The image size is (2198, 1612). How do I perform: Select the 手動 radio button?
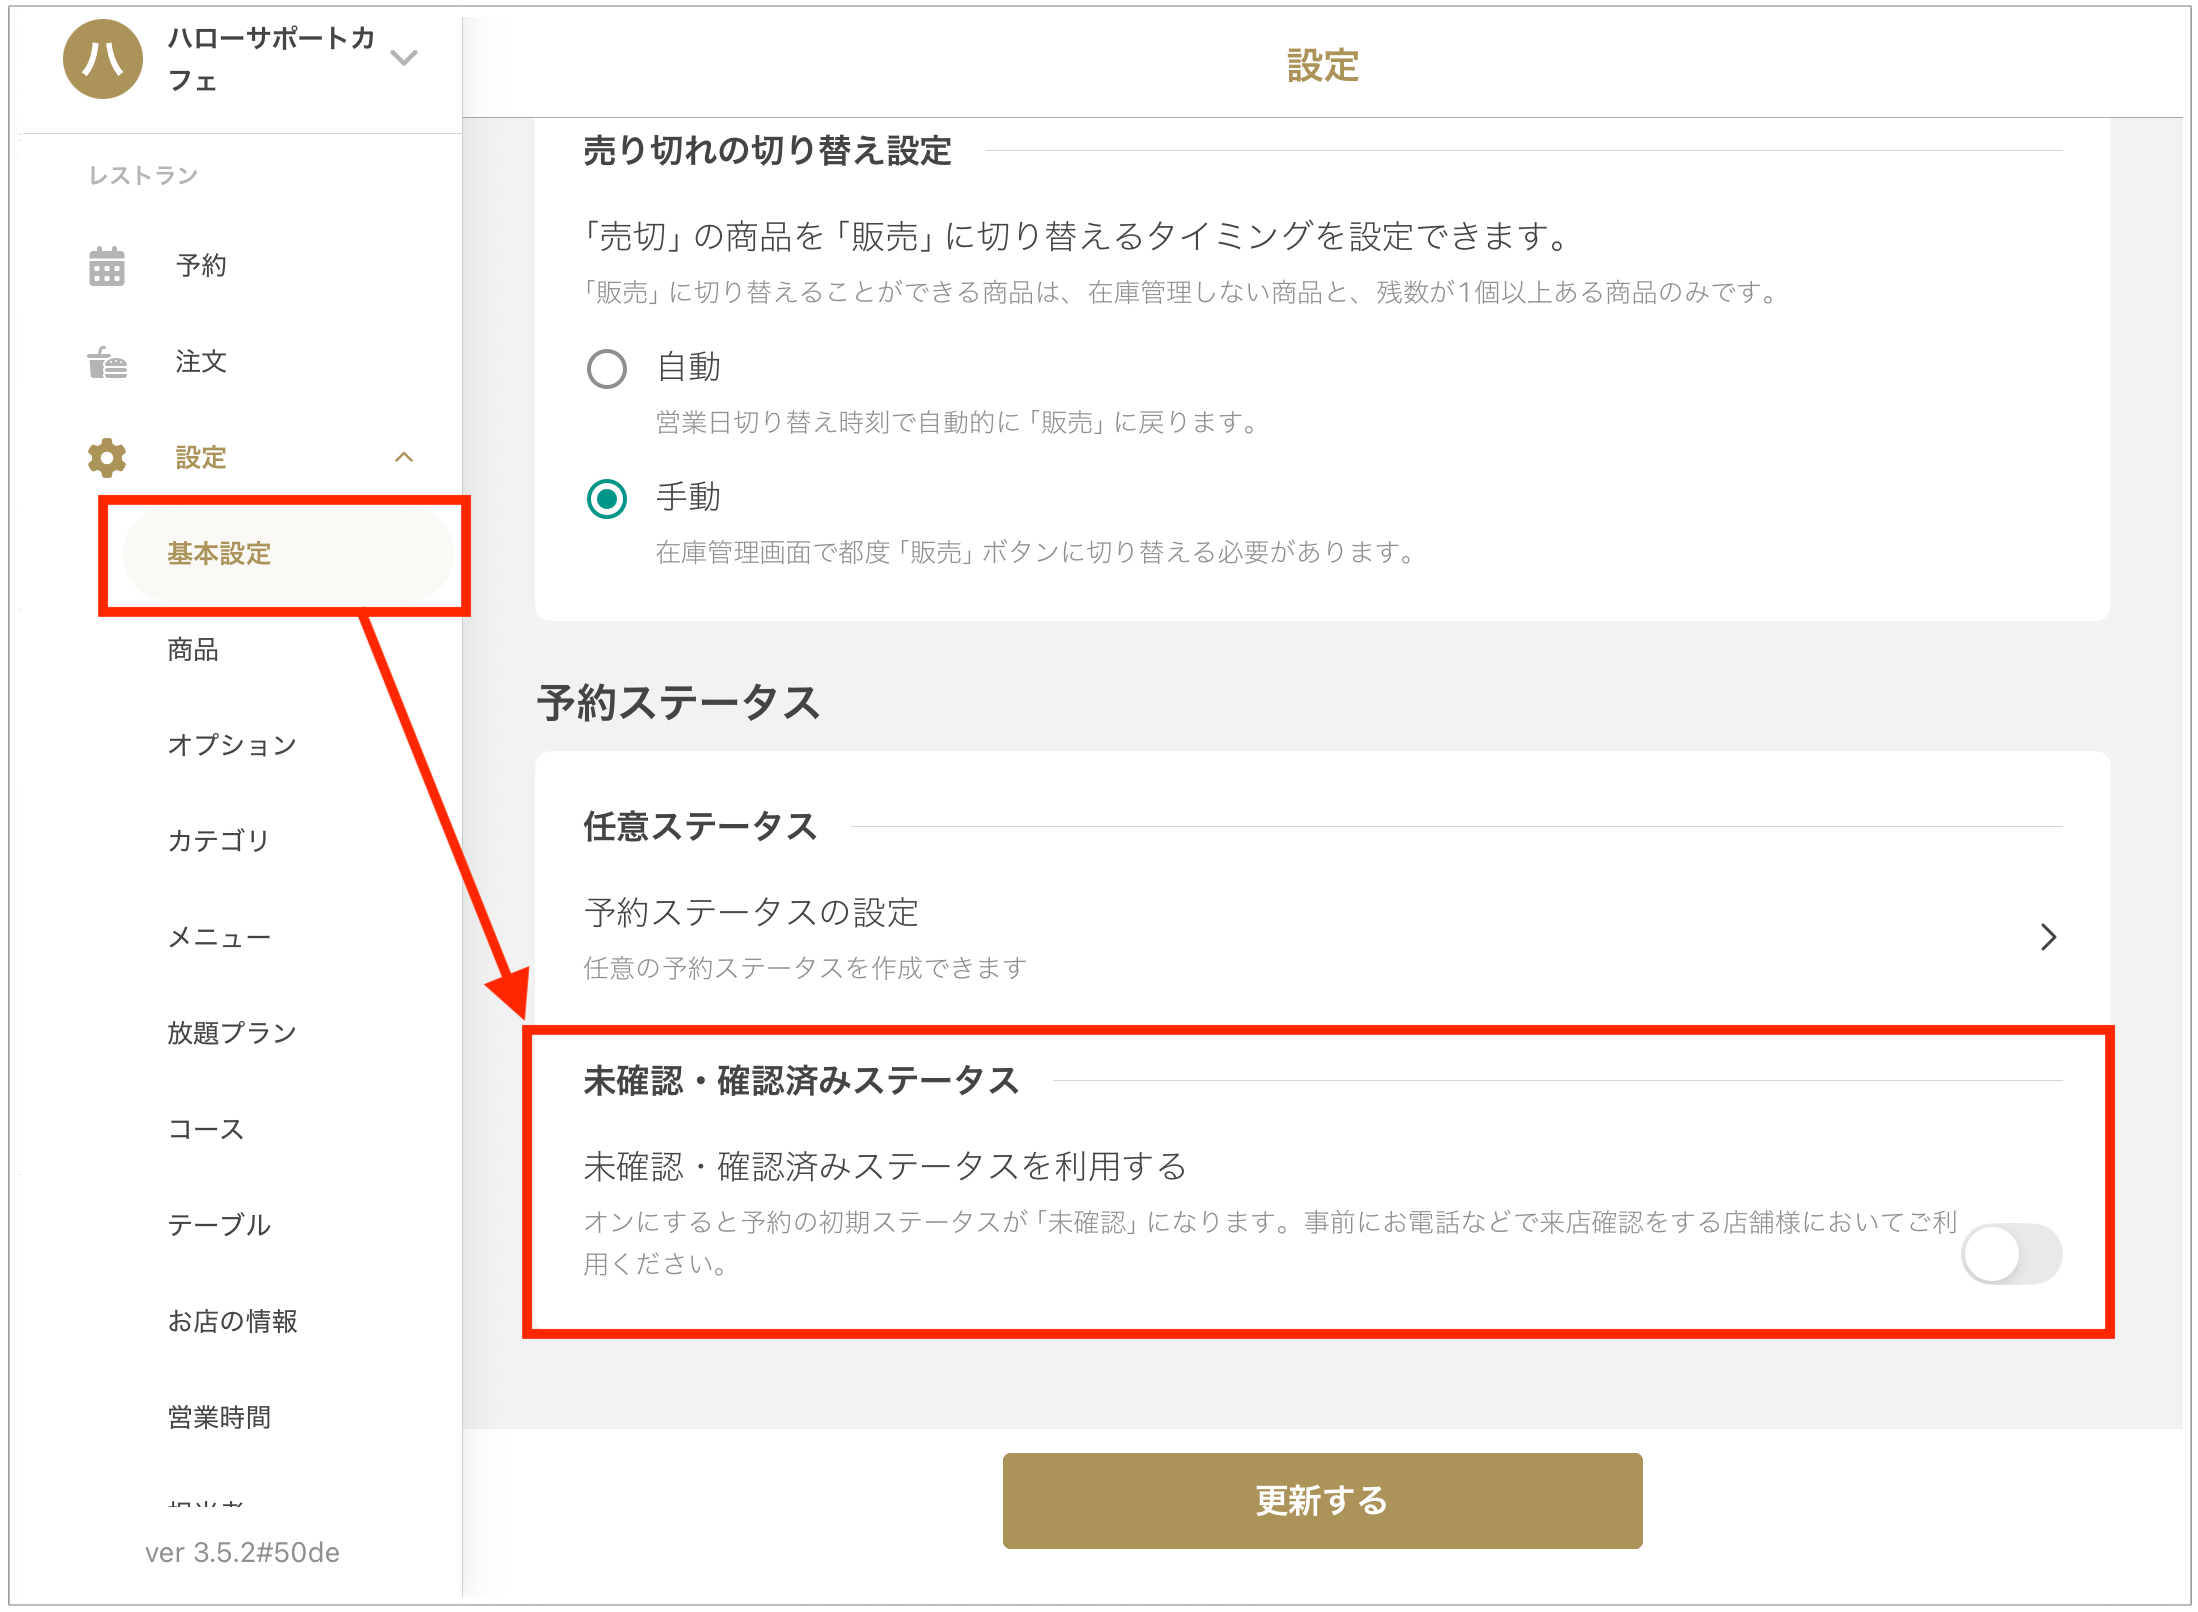607,499
